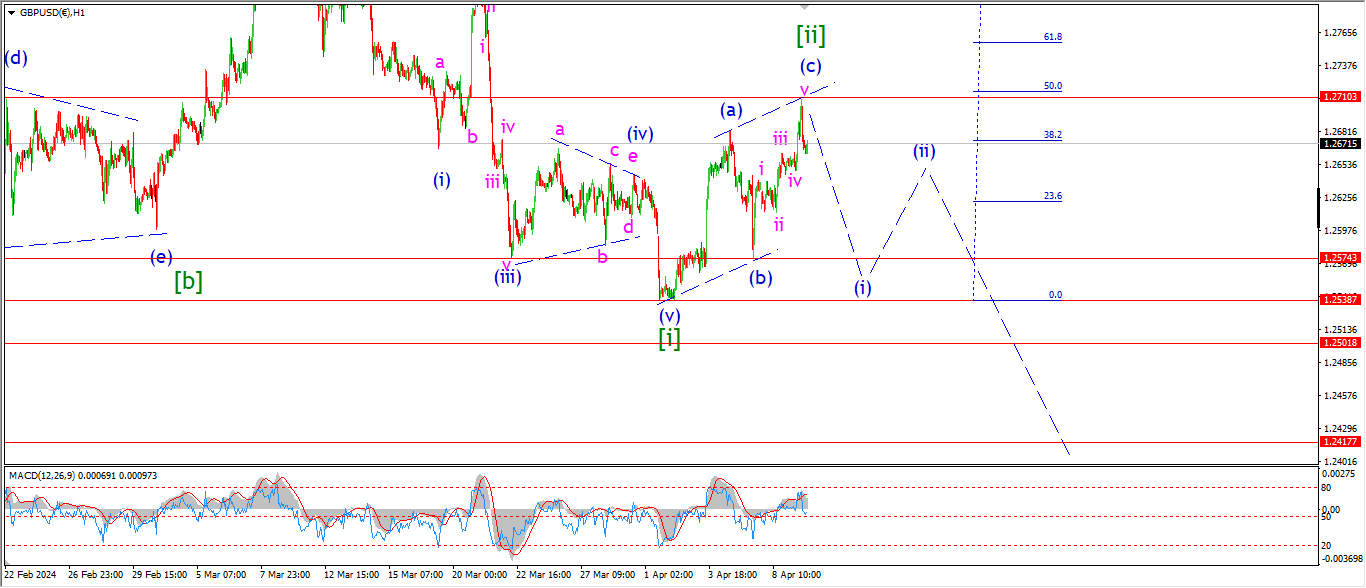Viewport: 1366px width, 588px height.
Task: Click the blue (c) wave label
Action: (x=810, y=67)
